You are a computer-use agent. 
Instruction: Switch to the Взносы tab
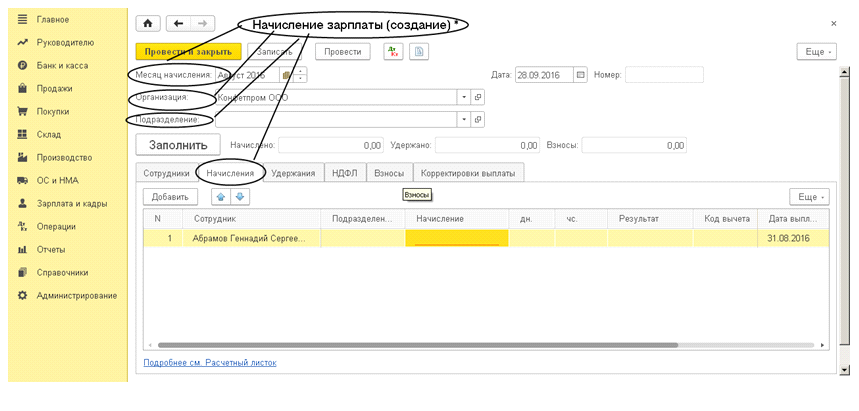point(389,173)
